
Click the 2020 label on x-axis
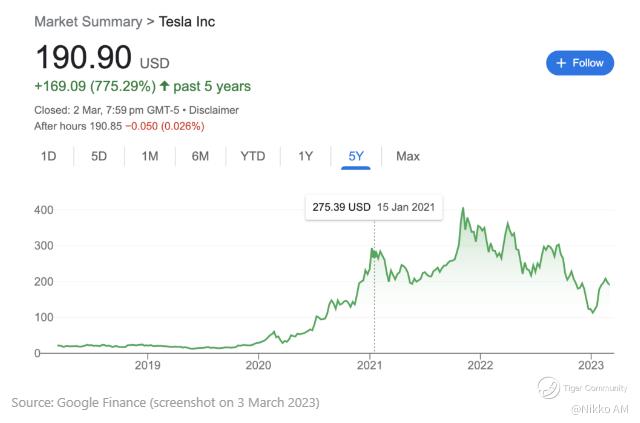pos(259,365)
